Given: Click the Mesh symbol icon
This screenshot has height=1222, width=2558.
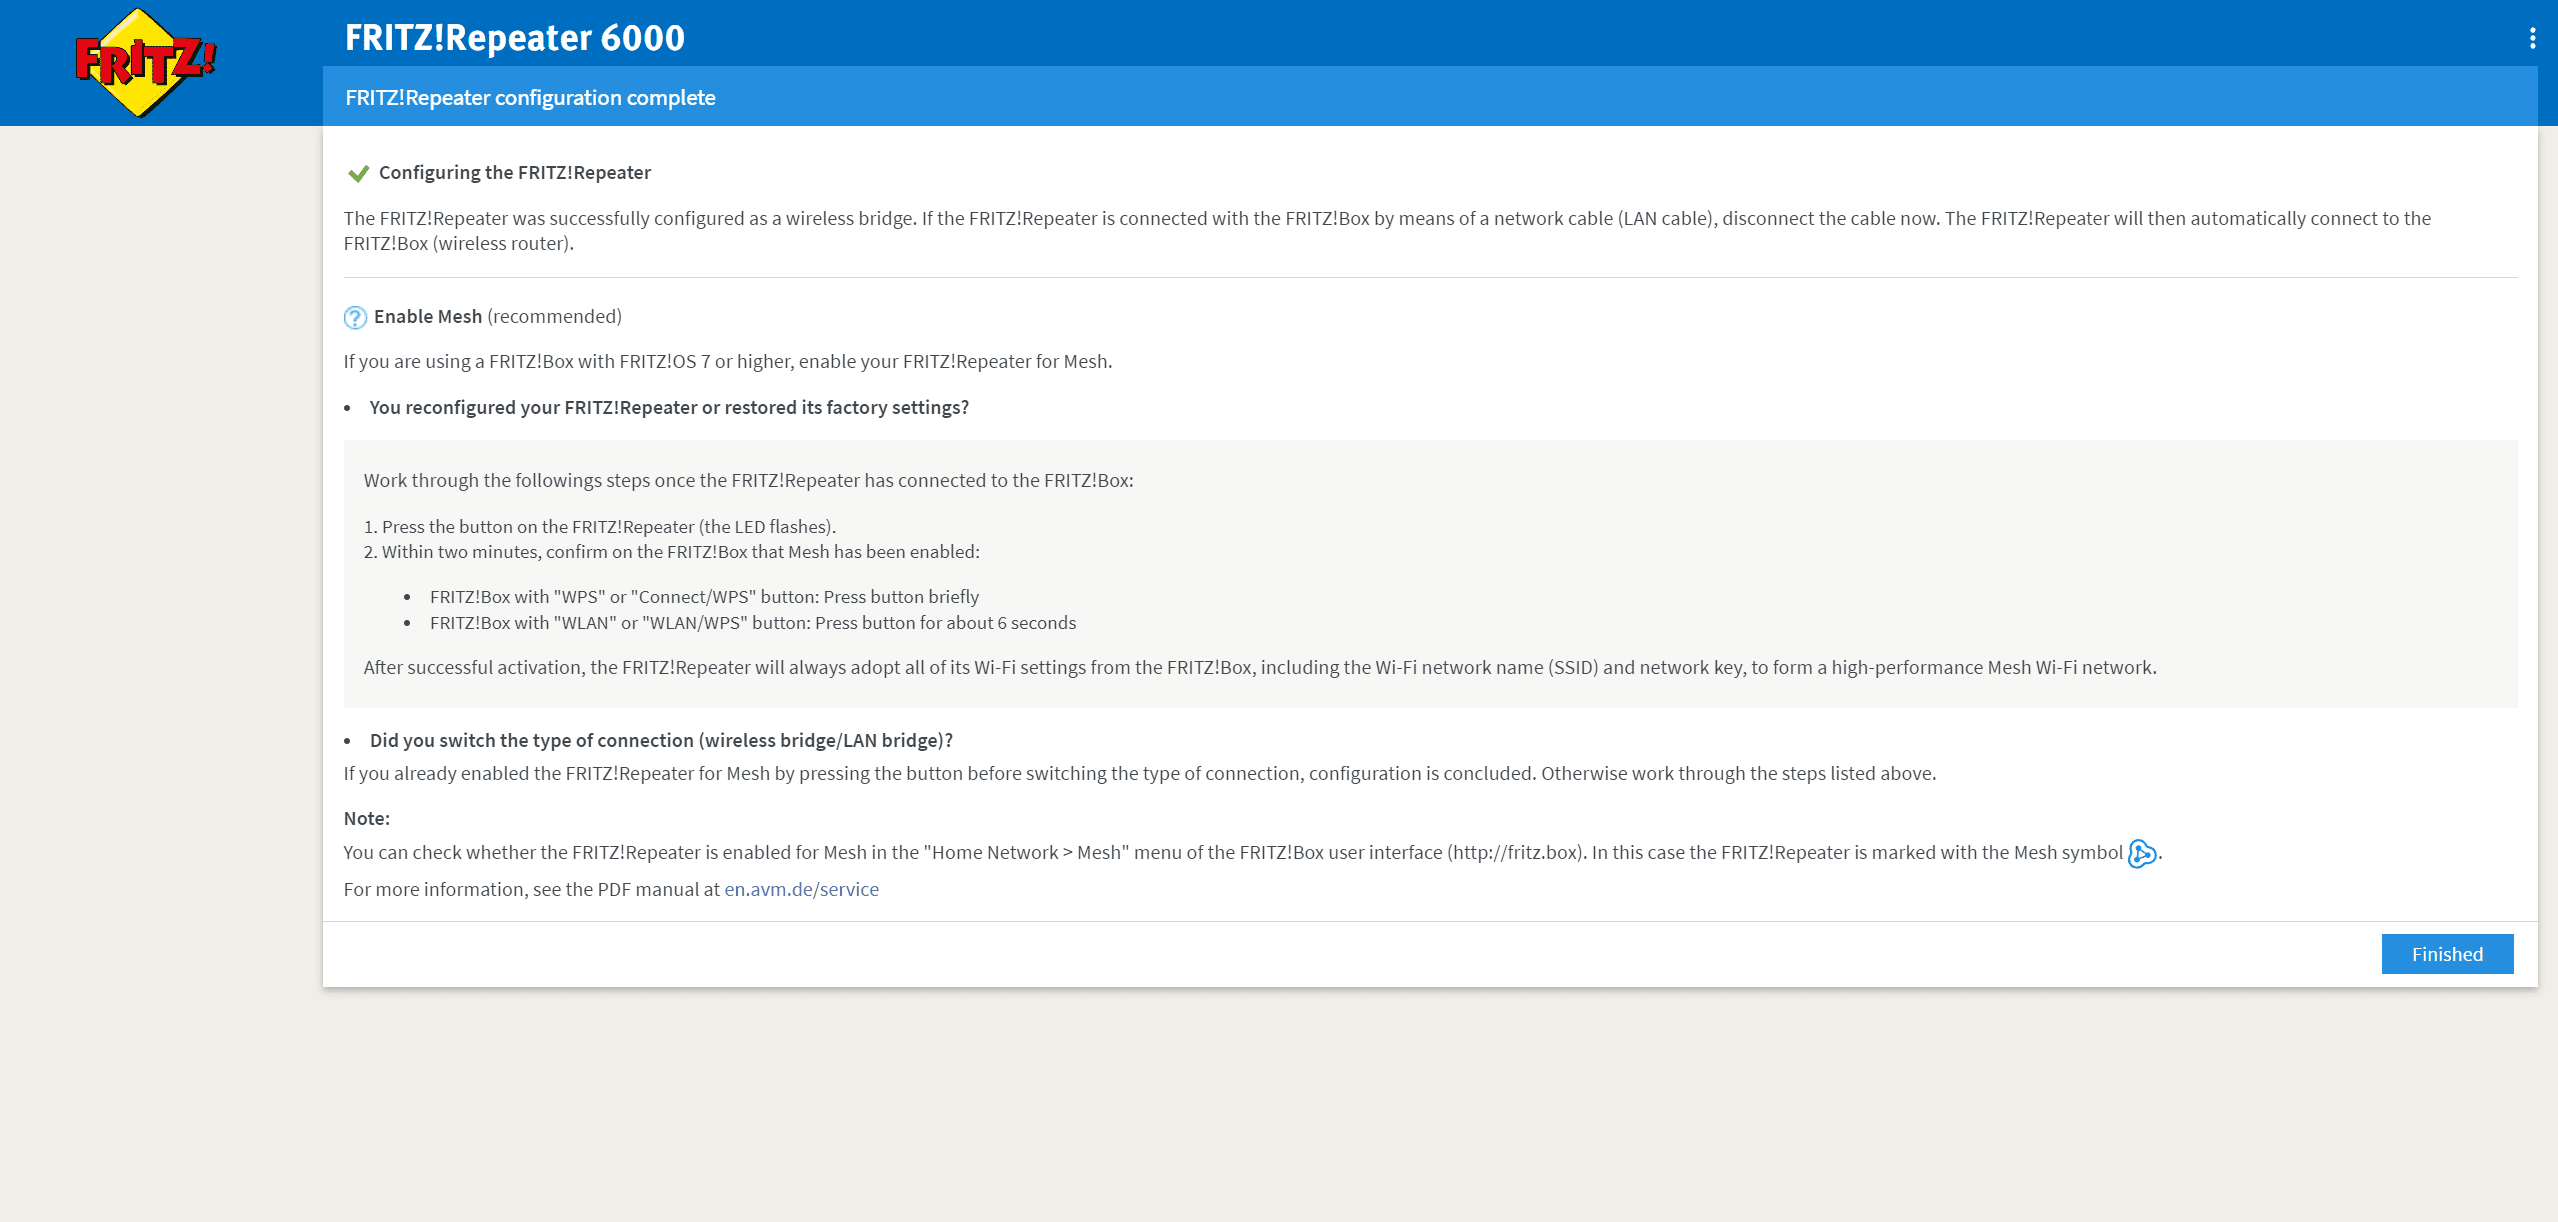Looking at the screenshot, I should pos(2141,853).
